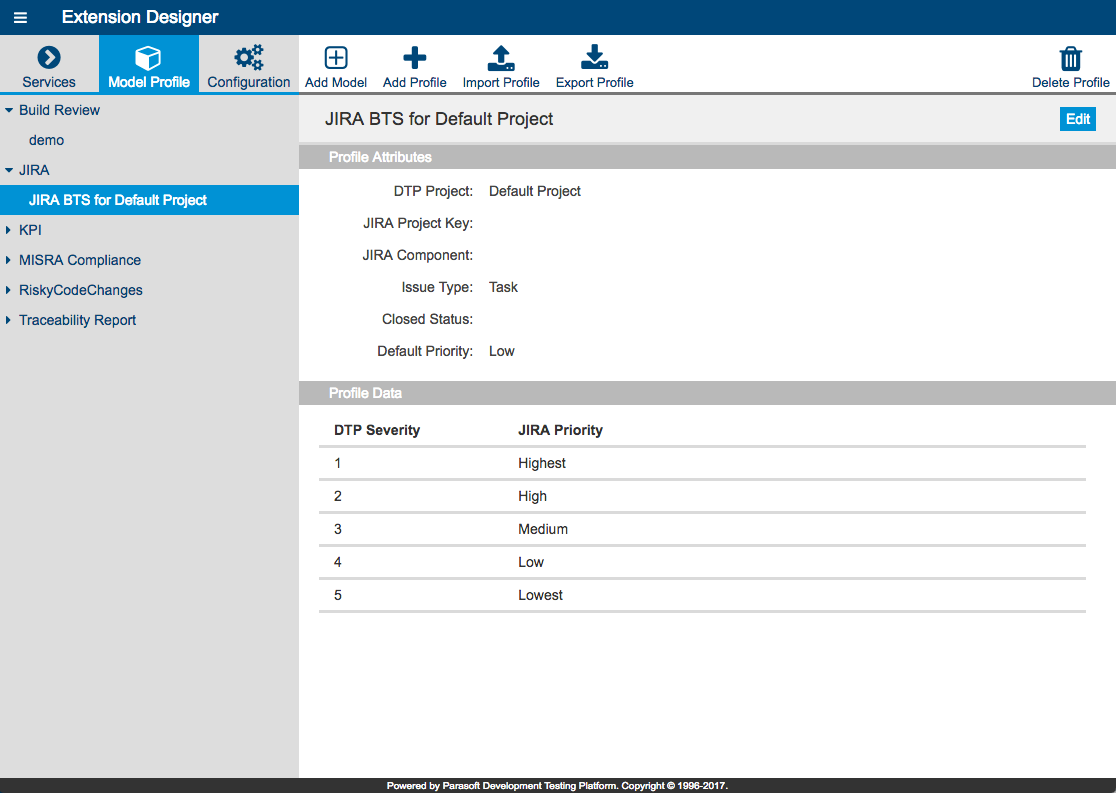1116x793 pixels.
Task: Select the MISRA Compliance tree node
Action: pyautogui.click(x=80, y=260)
